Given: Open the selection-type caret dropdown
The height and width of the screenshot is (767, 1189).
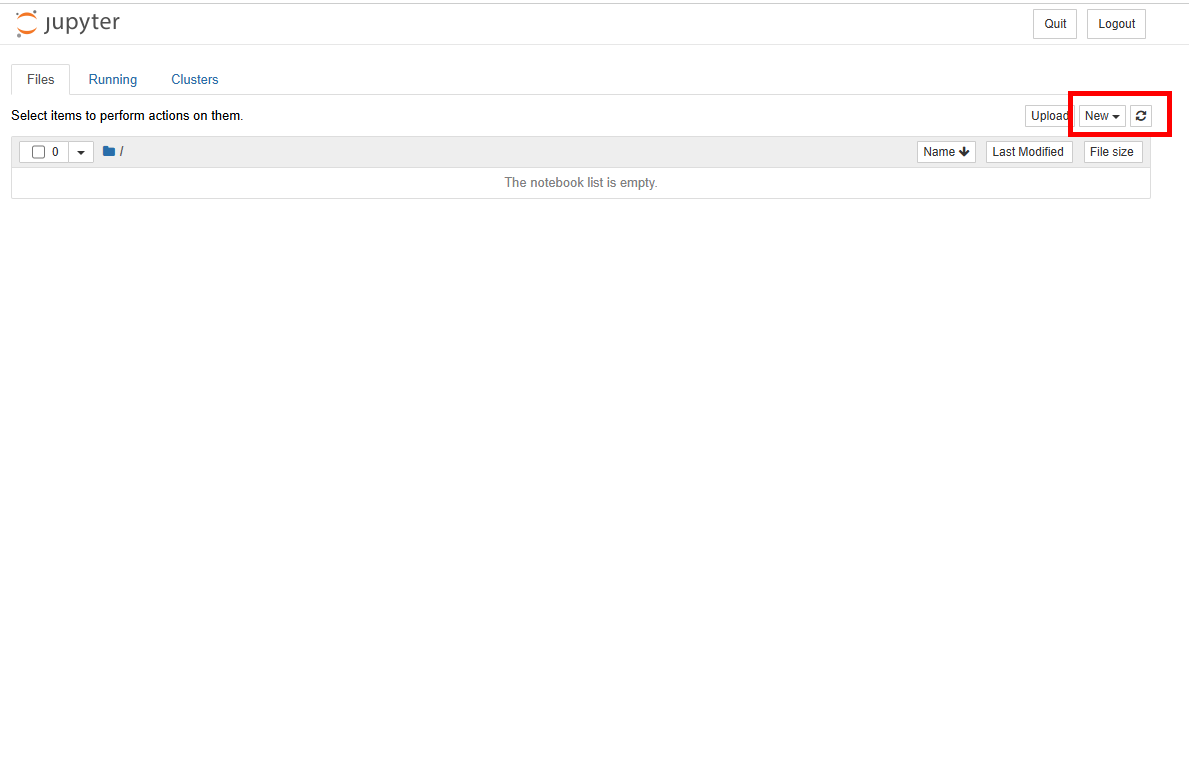Looking at the screenshot, I should [81, 152].
